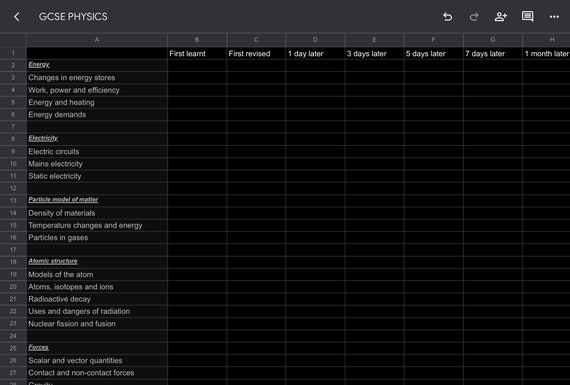The height and width of the screenshot is (385, 570).
Task: Select 'Scalar and vector quantities' cell
Action: tap(97, 361)
